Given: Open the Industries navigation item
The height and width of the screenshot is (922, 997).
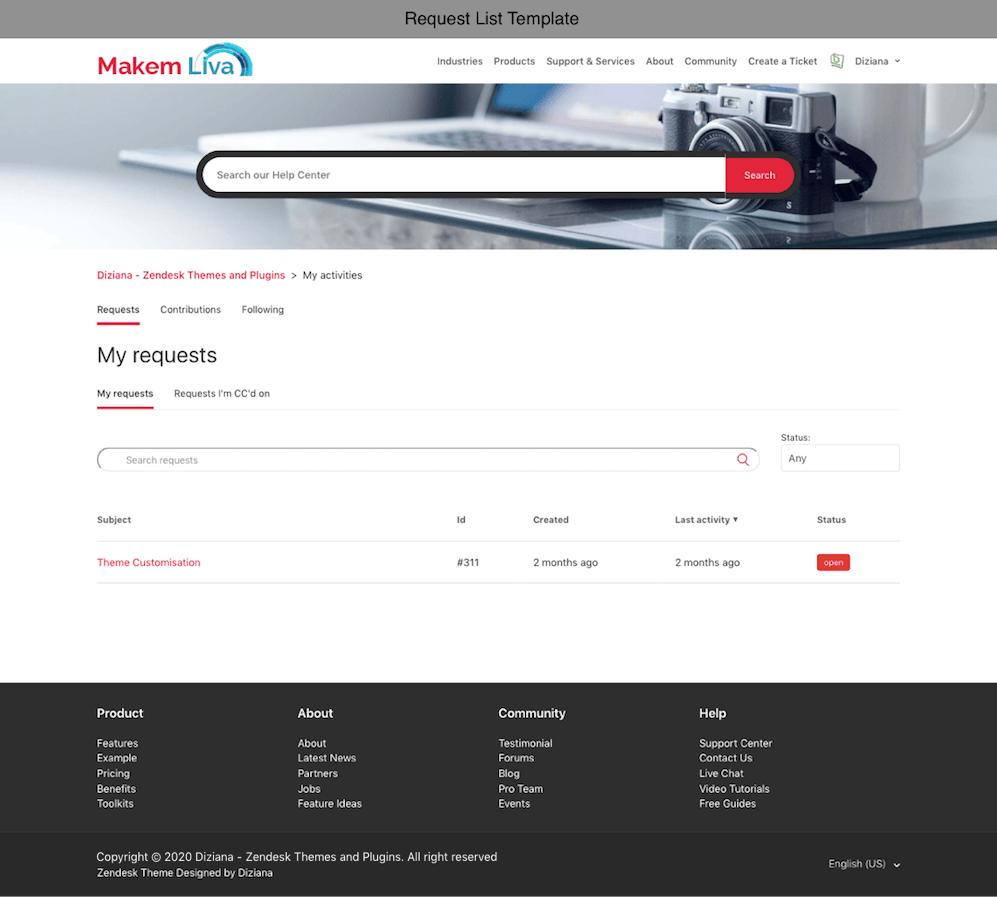Looking at the screenshot, I should [459, 61].
